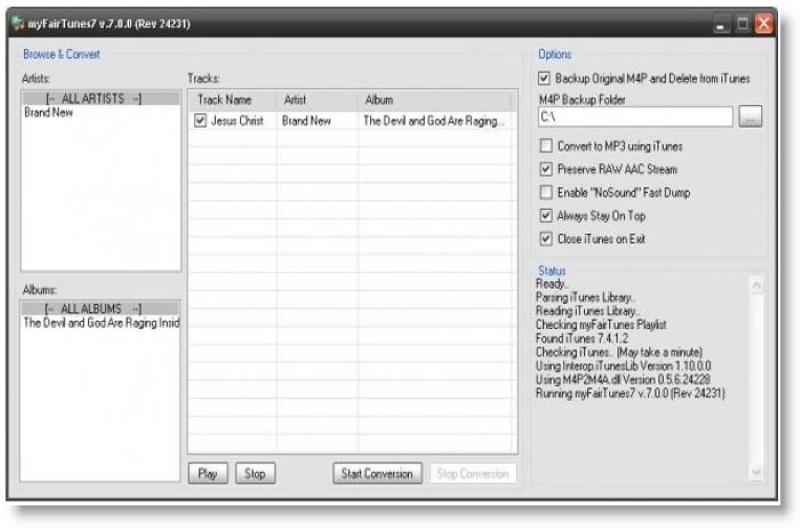
Task: Select ALL ARTISTS in the Artists list
Action: (100, 98)
